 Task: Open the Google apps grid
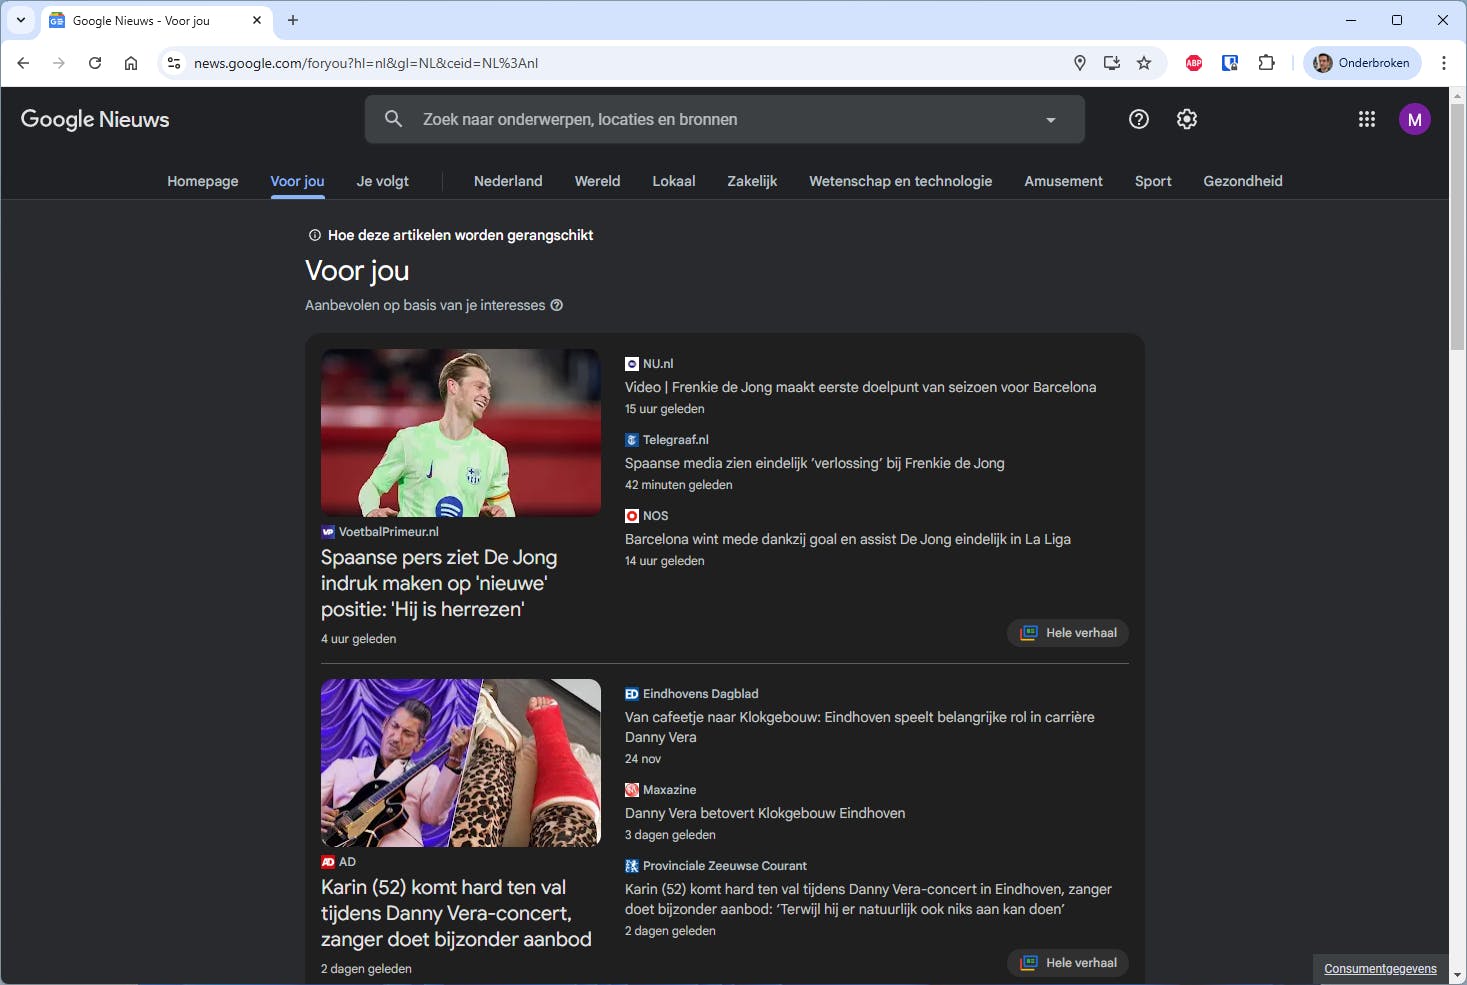[1366, 119]
